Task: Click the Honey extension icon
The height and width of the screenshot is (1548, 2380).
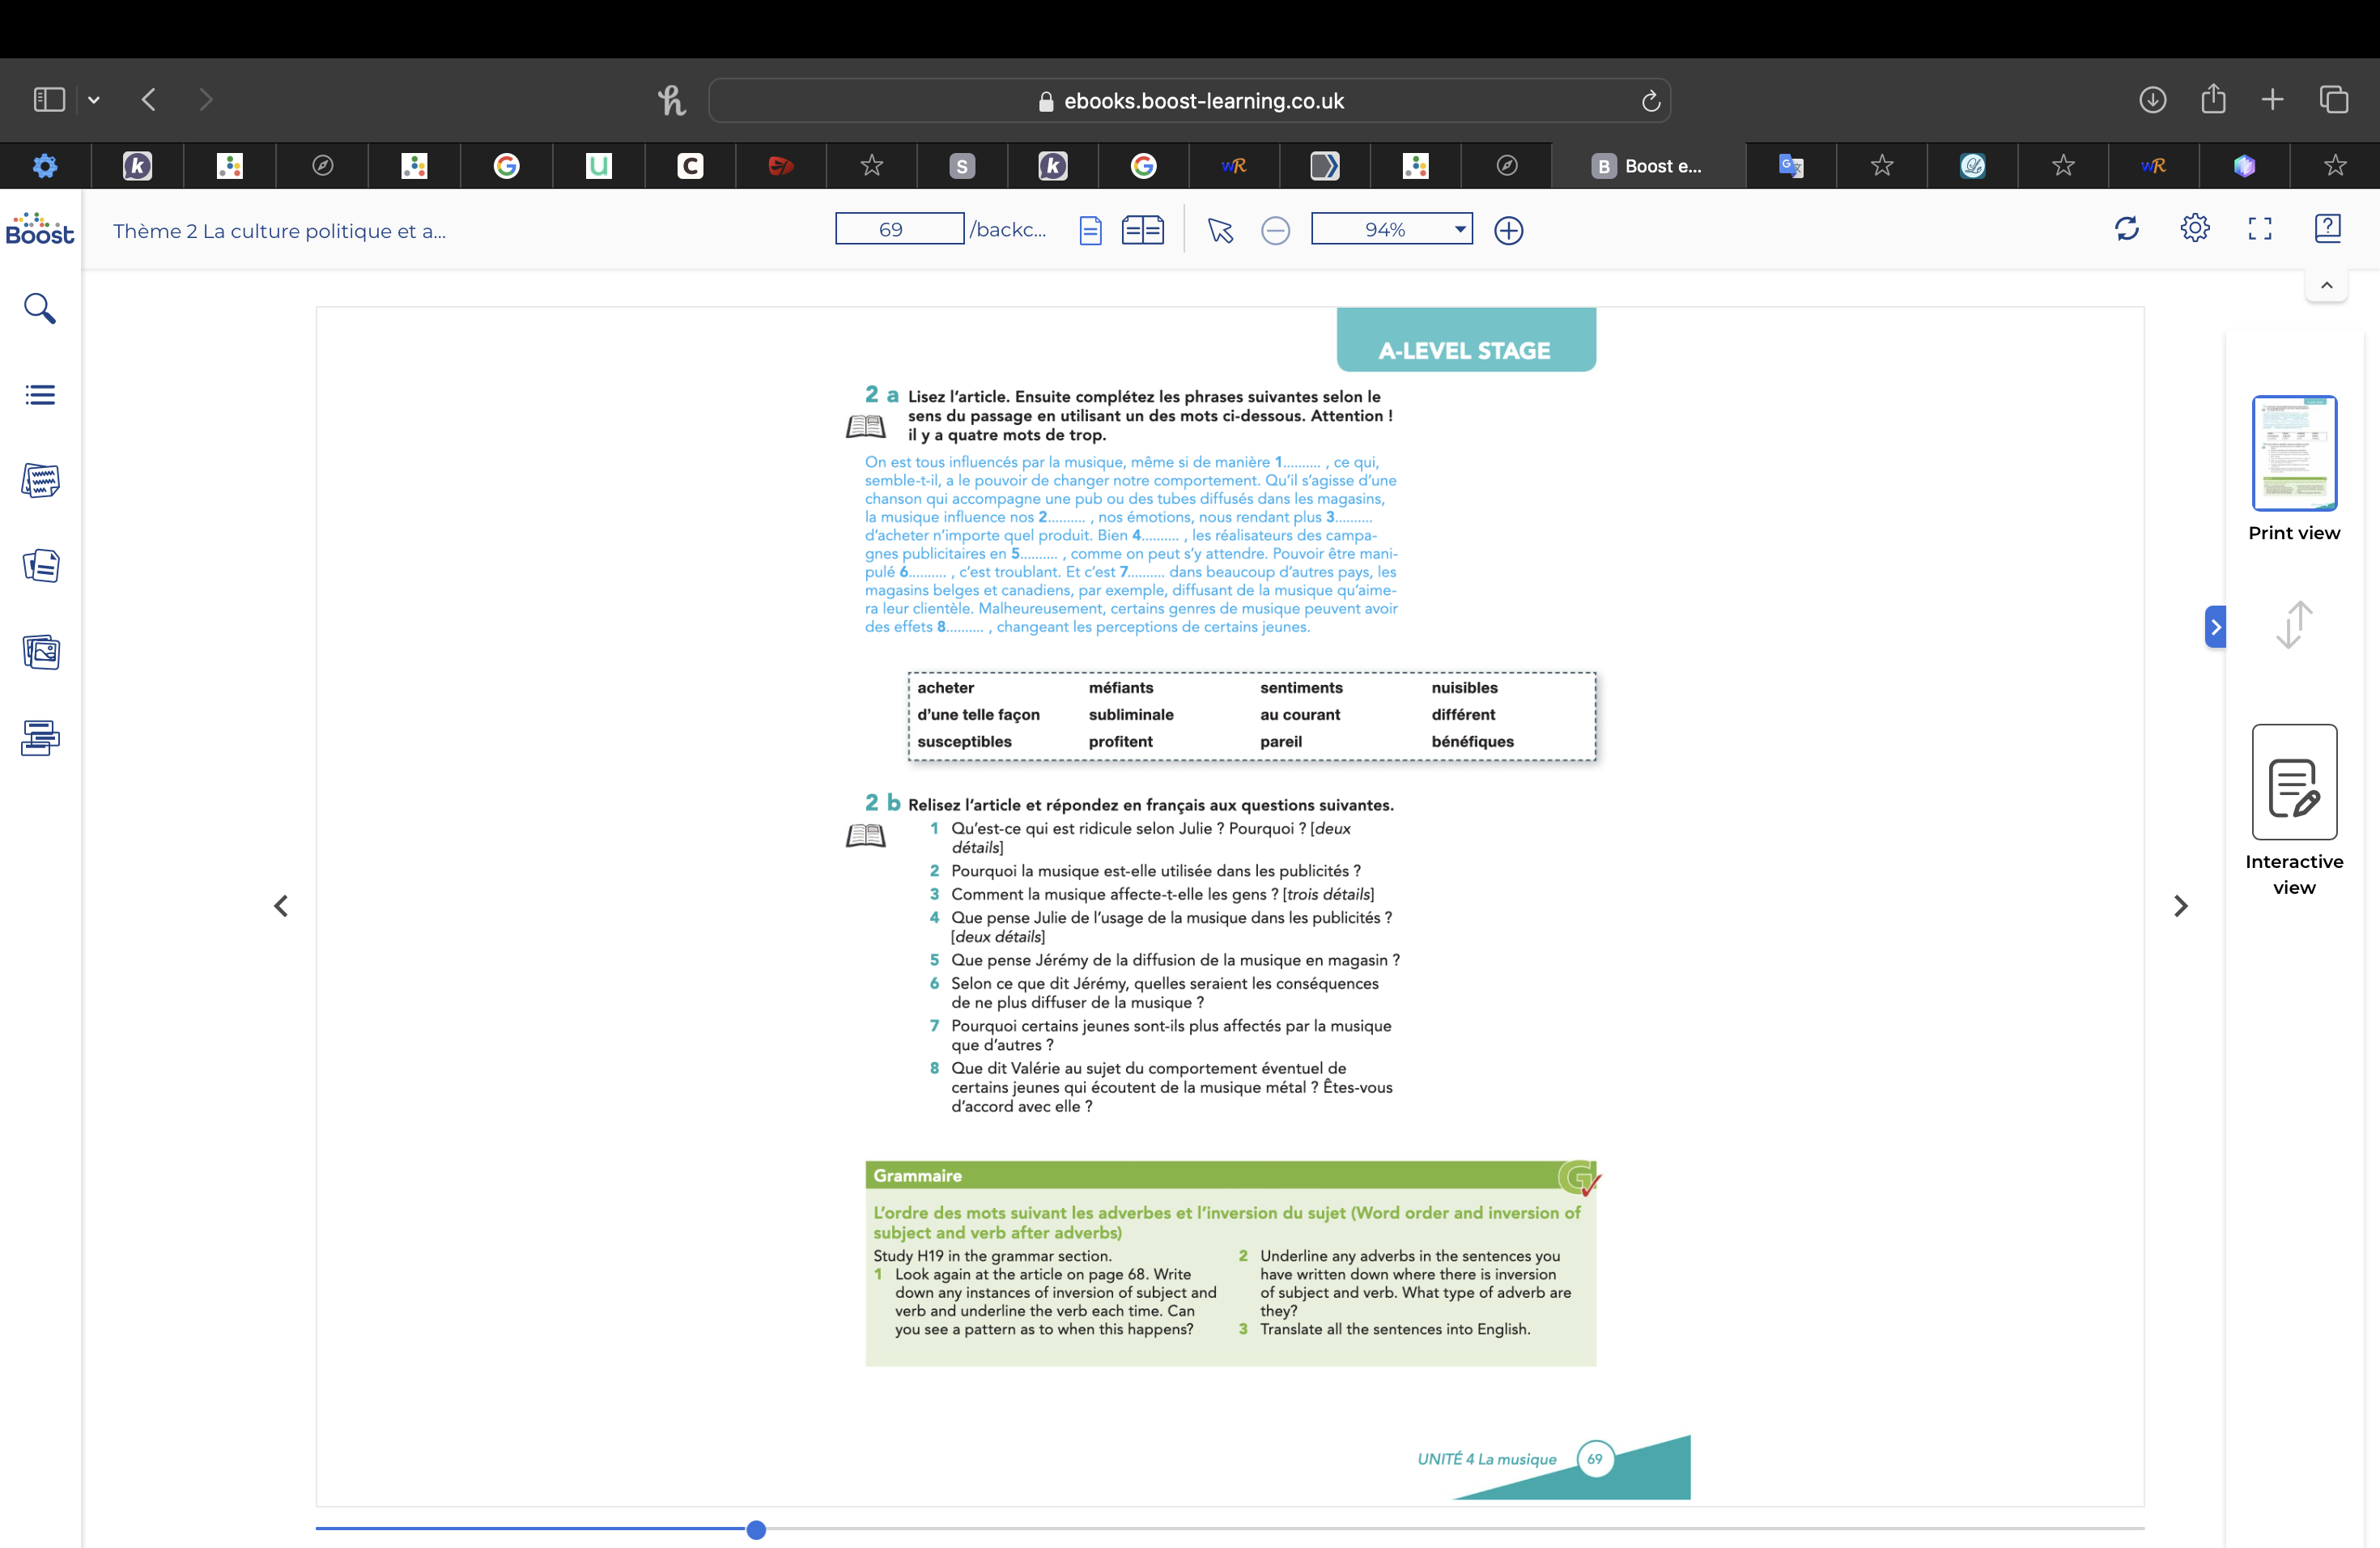Action: [x=671, y=100]
